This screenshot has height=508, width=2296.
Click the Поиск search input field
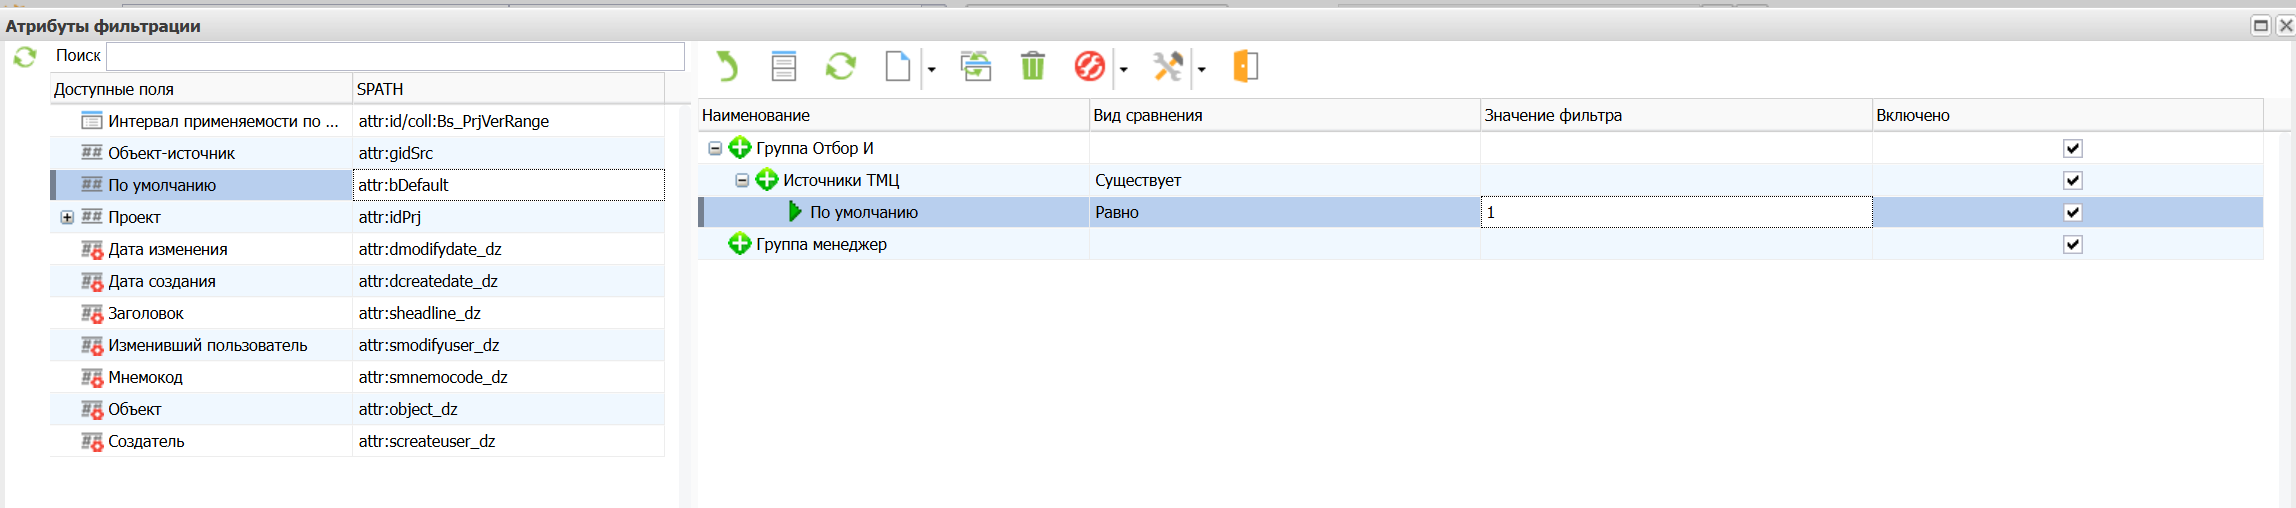pos(395,56)
